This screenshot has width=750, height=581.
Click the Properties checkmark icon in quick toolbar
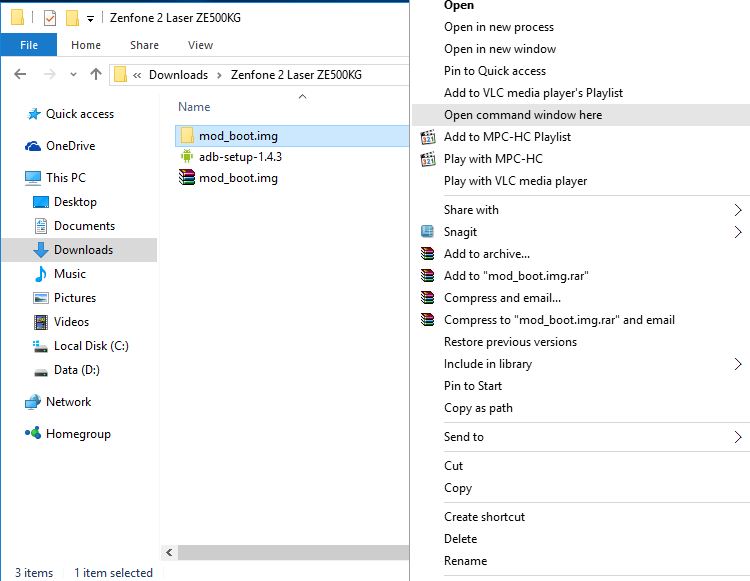pyautogui.click(x=50, y=18)
